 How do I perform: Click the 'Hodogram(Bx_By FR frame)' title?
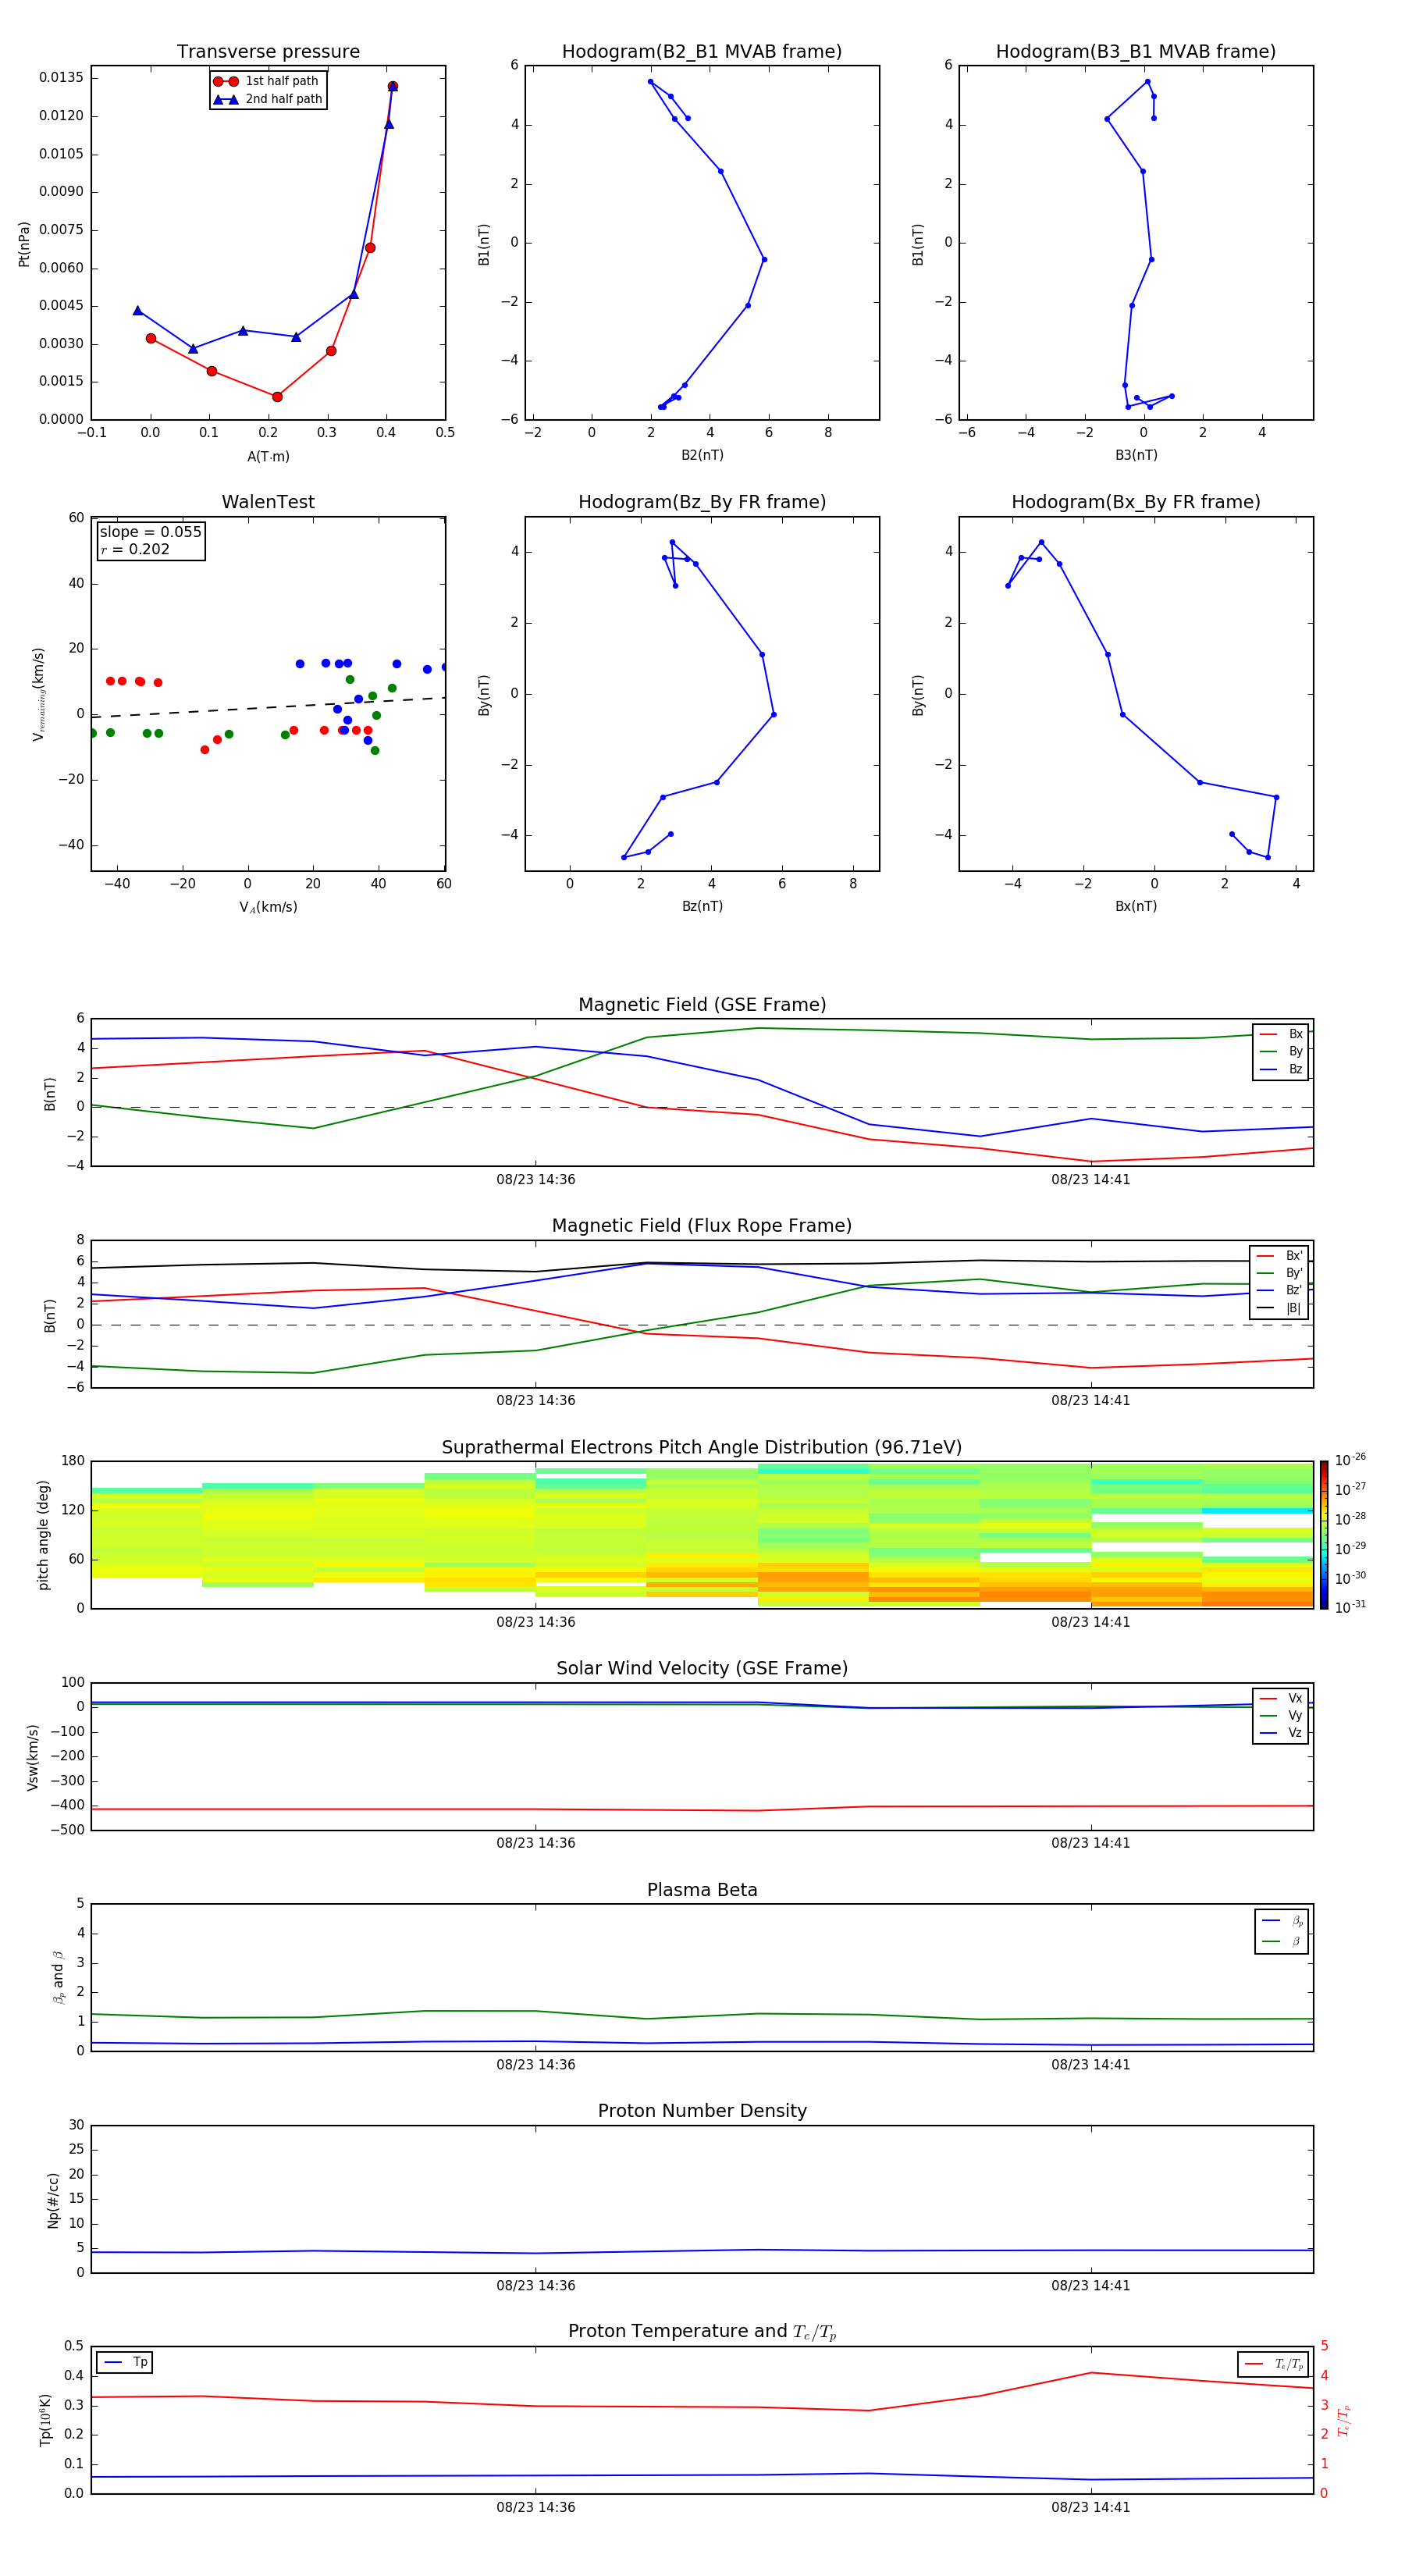(x=1136, y=502)
